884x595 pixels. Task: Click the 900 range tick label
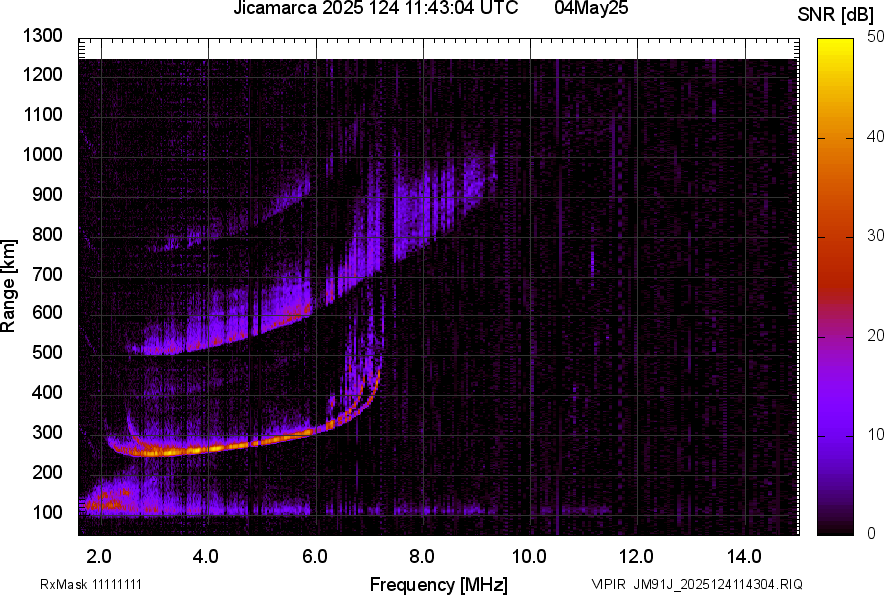47,194
